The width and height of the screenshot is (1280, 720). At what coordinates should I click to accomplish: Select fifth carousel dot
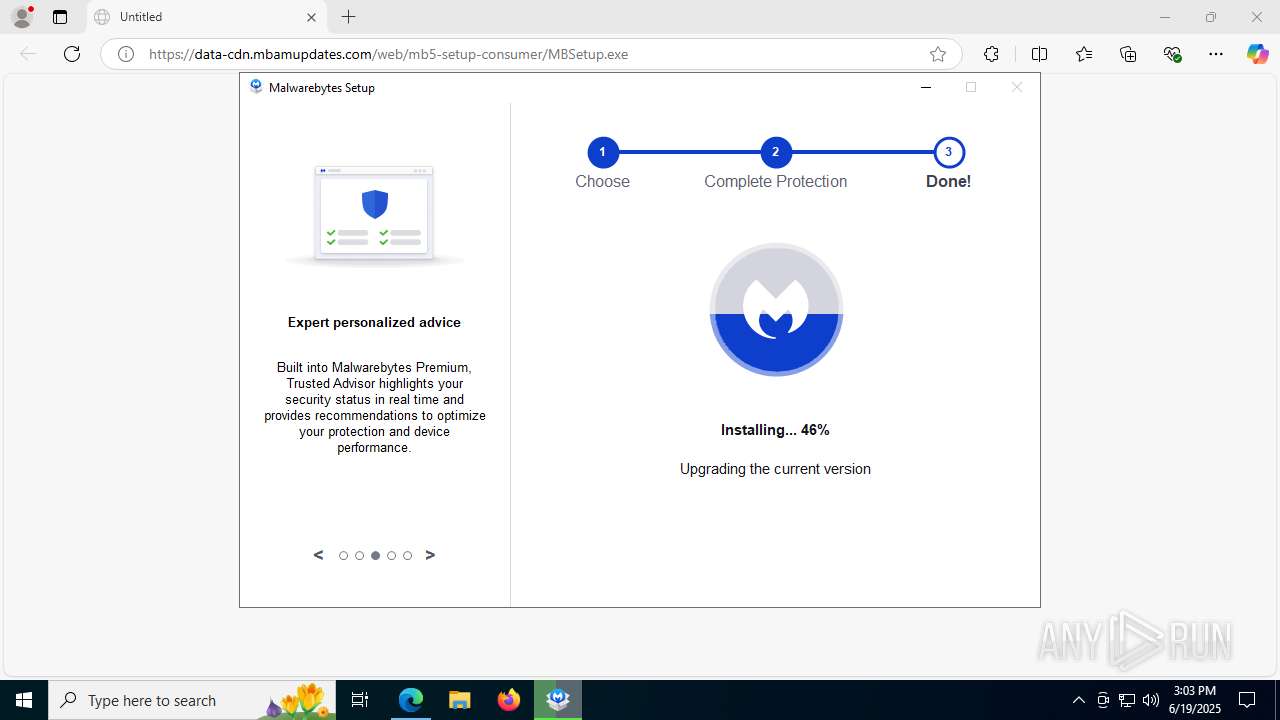point(407,556)
